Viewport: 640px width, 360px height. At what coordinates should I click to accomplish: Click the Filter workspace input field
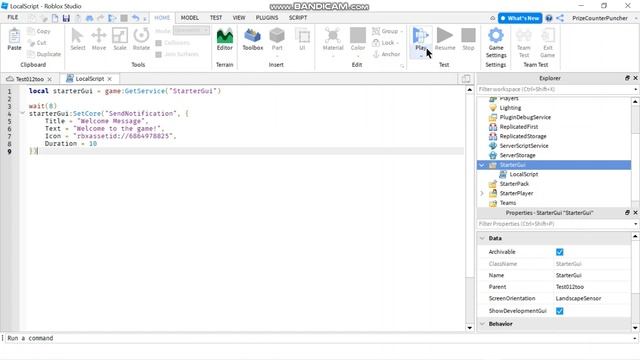(x=554, y=89)
